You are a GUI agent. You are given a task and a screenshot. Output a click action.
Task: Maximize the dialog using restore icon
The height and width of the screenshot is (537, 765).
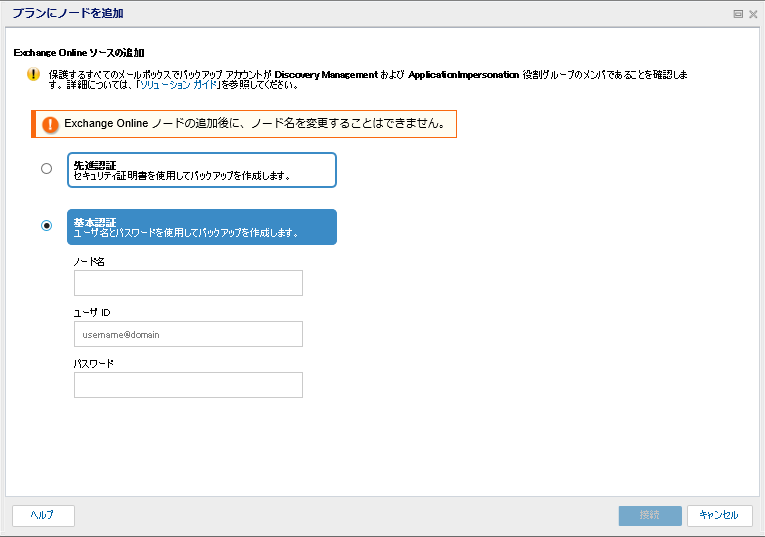[738, 14]
